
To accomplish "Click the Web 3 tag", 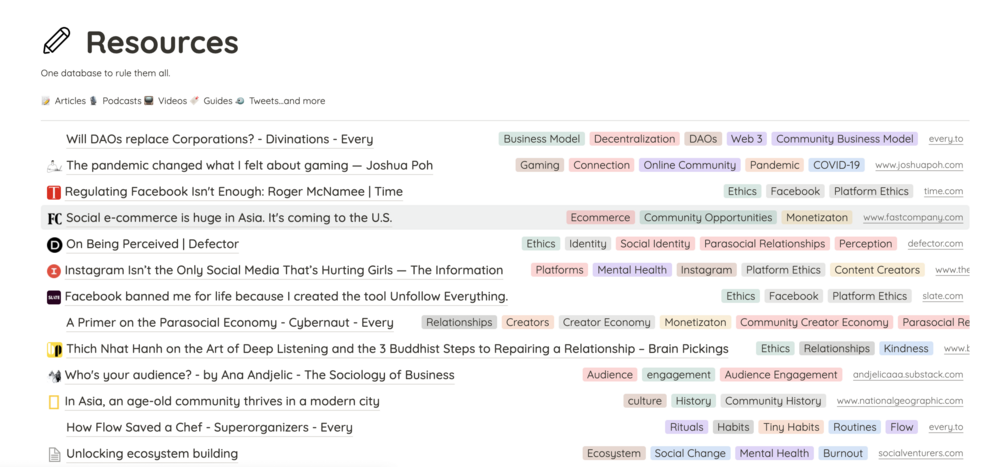I will click(747, 139).
